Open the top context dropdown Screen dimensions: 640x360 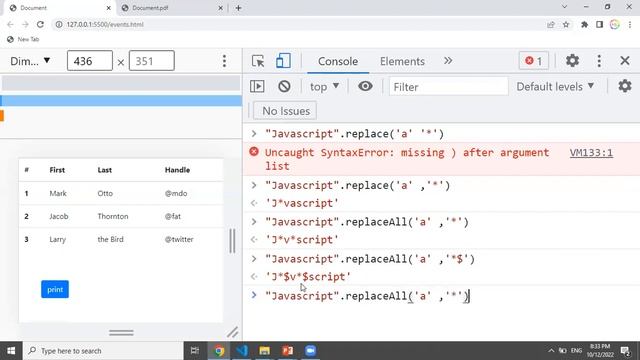point(324,87)
